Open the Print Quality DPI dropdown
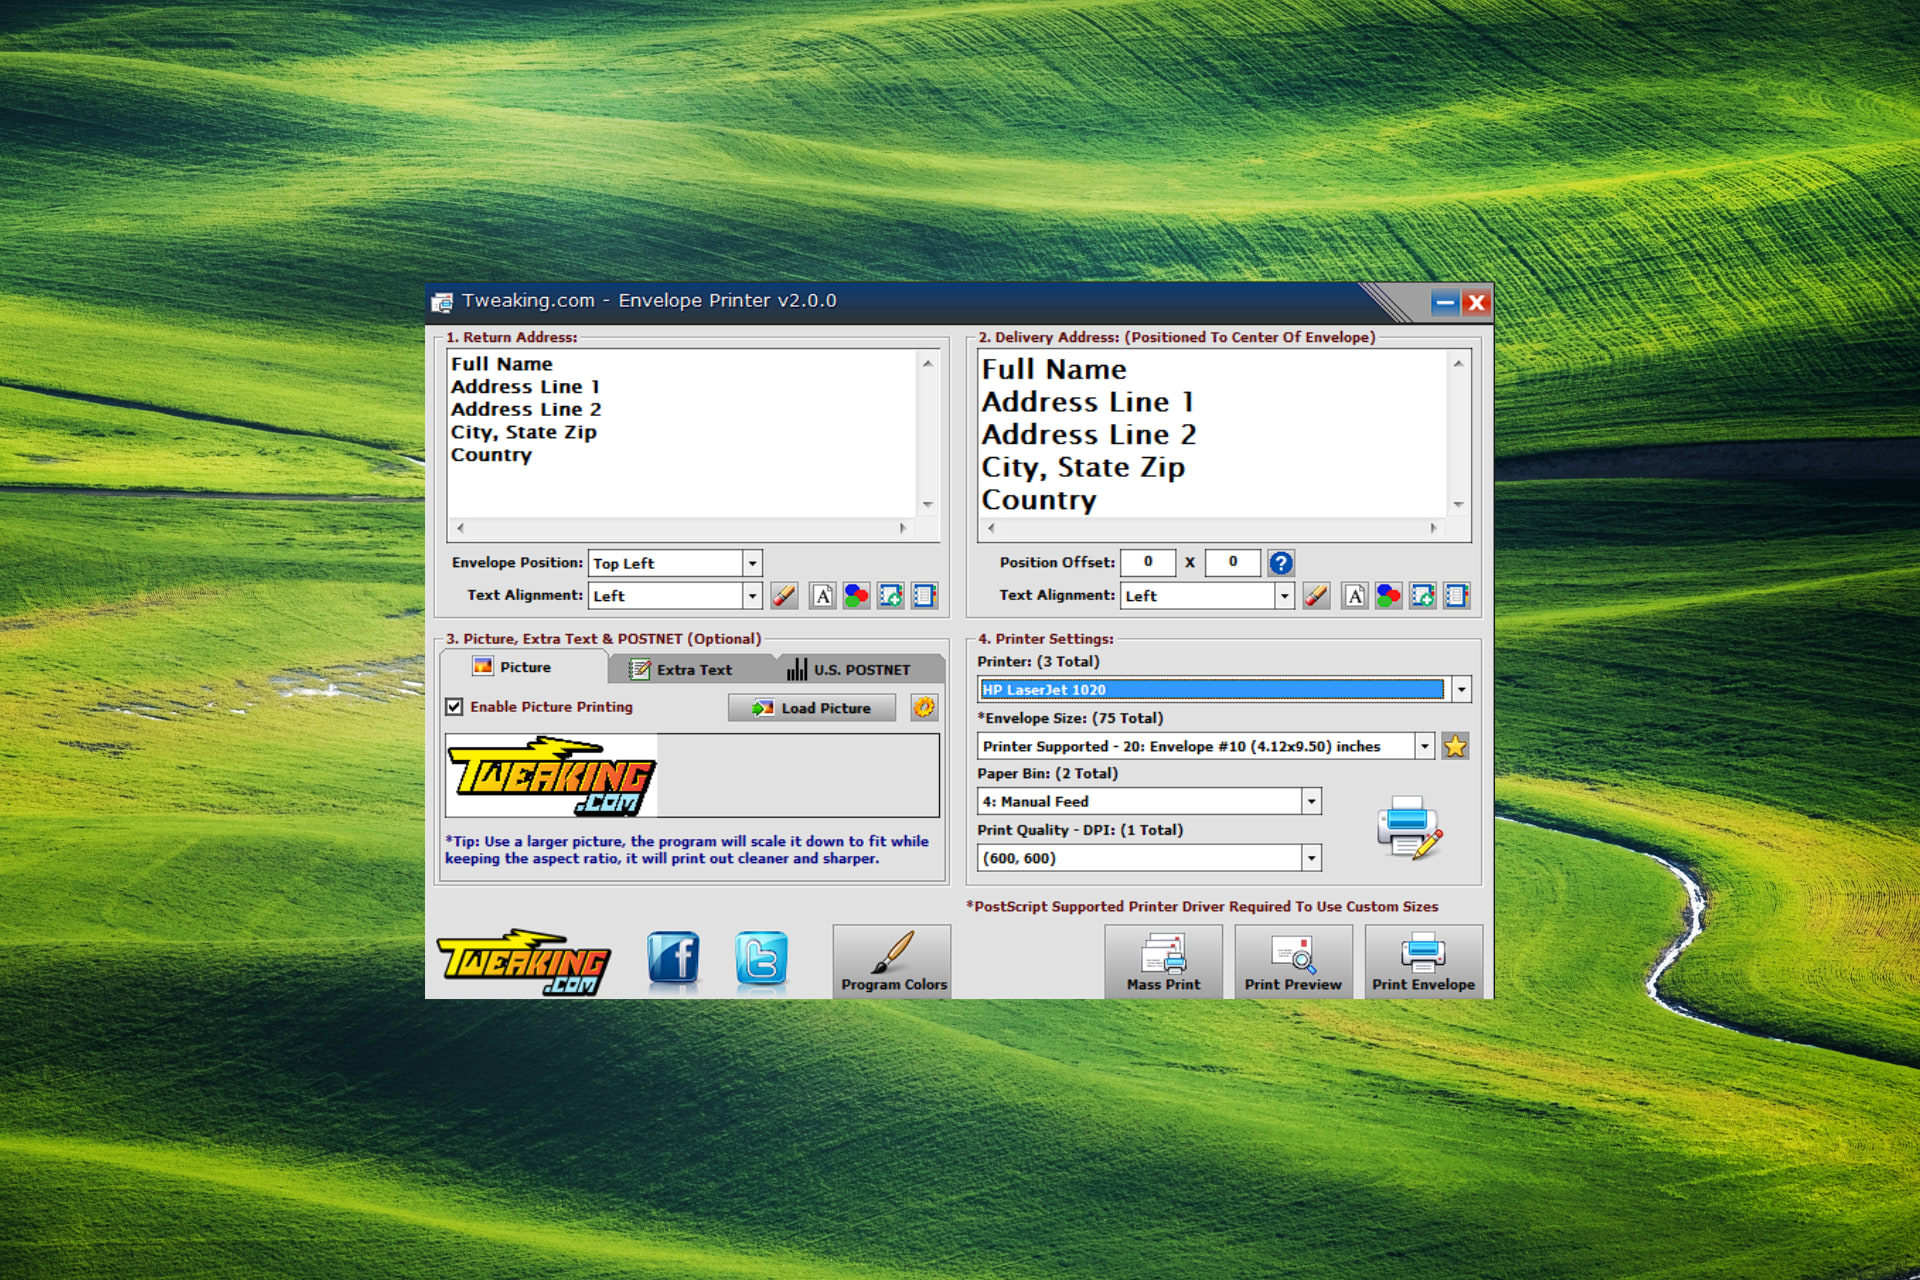This screenshot has width=1920, height=1280. (1311, 858)
